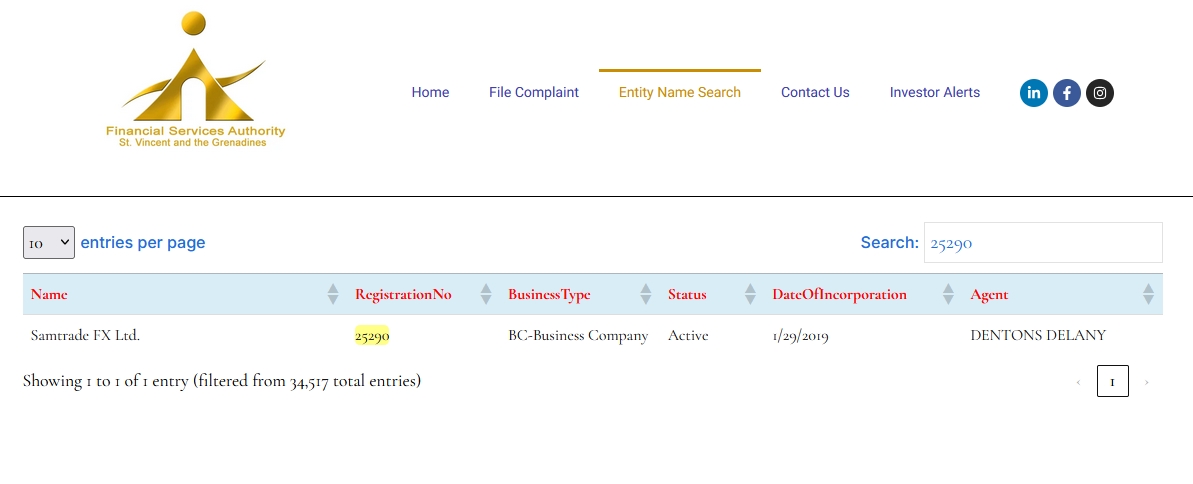This screenshot has height=484, width=1193.
Task: Open the Instagram social media icon
Action: click(1099, 93)
